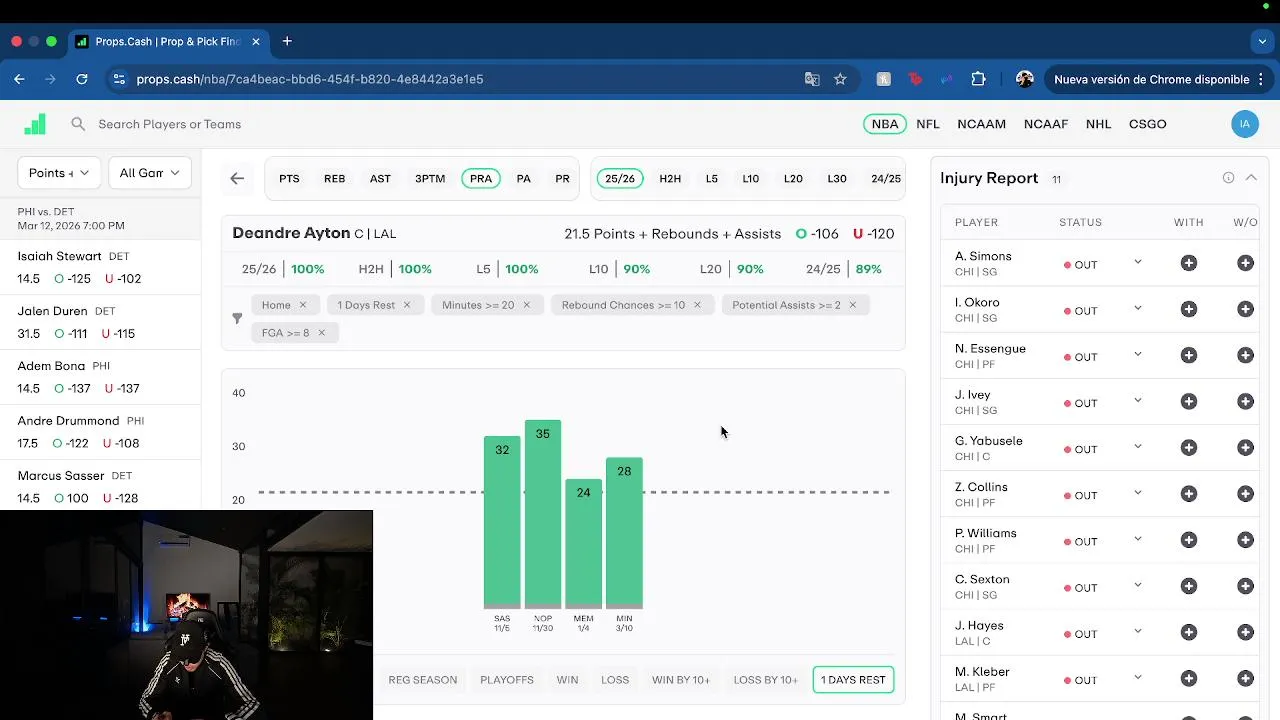The width and height of the screenshot is (1280, 720).
Task: Add P. Williams to the WITH filter
Action: [x=1189, y=540]
